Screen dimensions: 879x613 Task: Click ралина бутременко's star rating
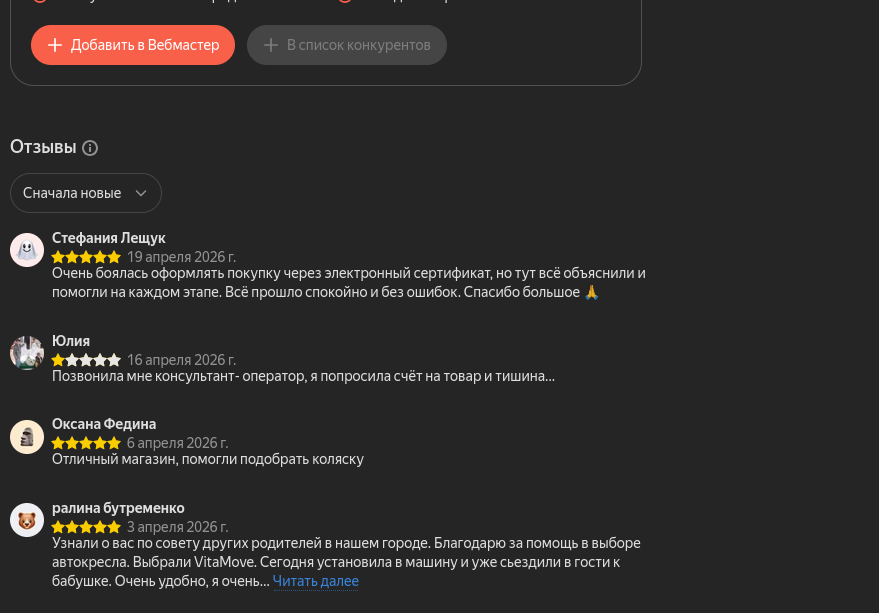(86, 527)
